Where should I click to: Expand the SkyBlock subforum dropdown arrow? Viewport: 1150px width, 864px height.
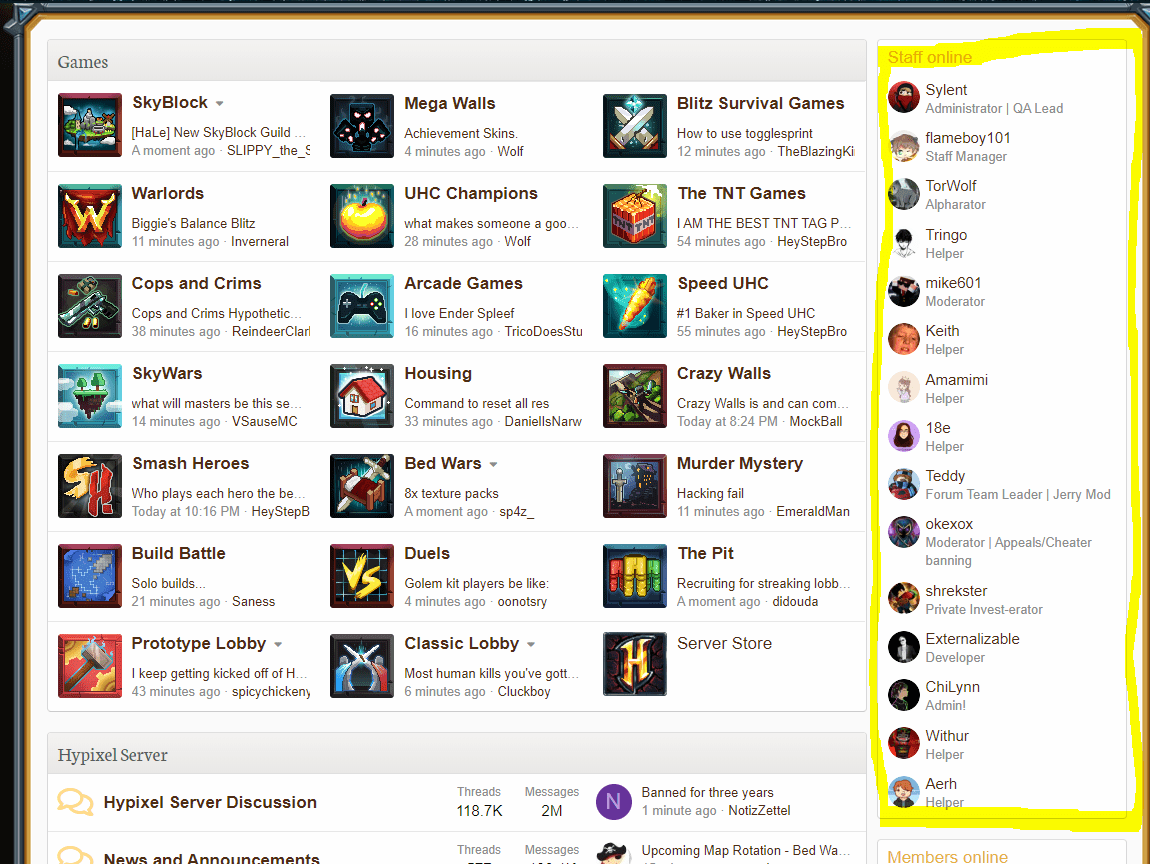219,103
